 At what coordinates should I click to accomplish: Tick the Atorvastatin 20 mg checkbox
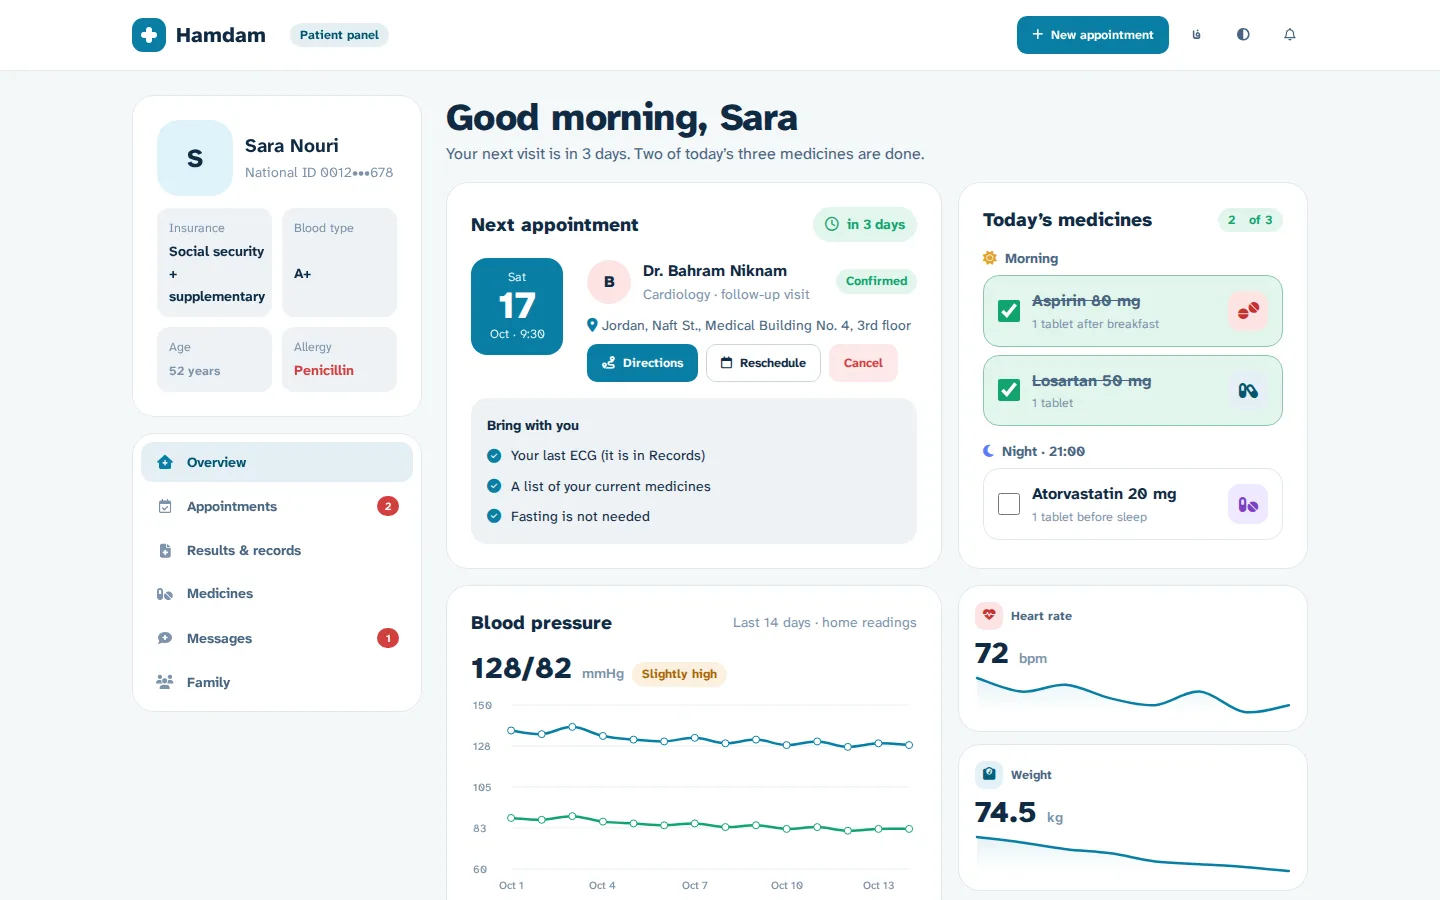click(1009, 504)
